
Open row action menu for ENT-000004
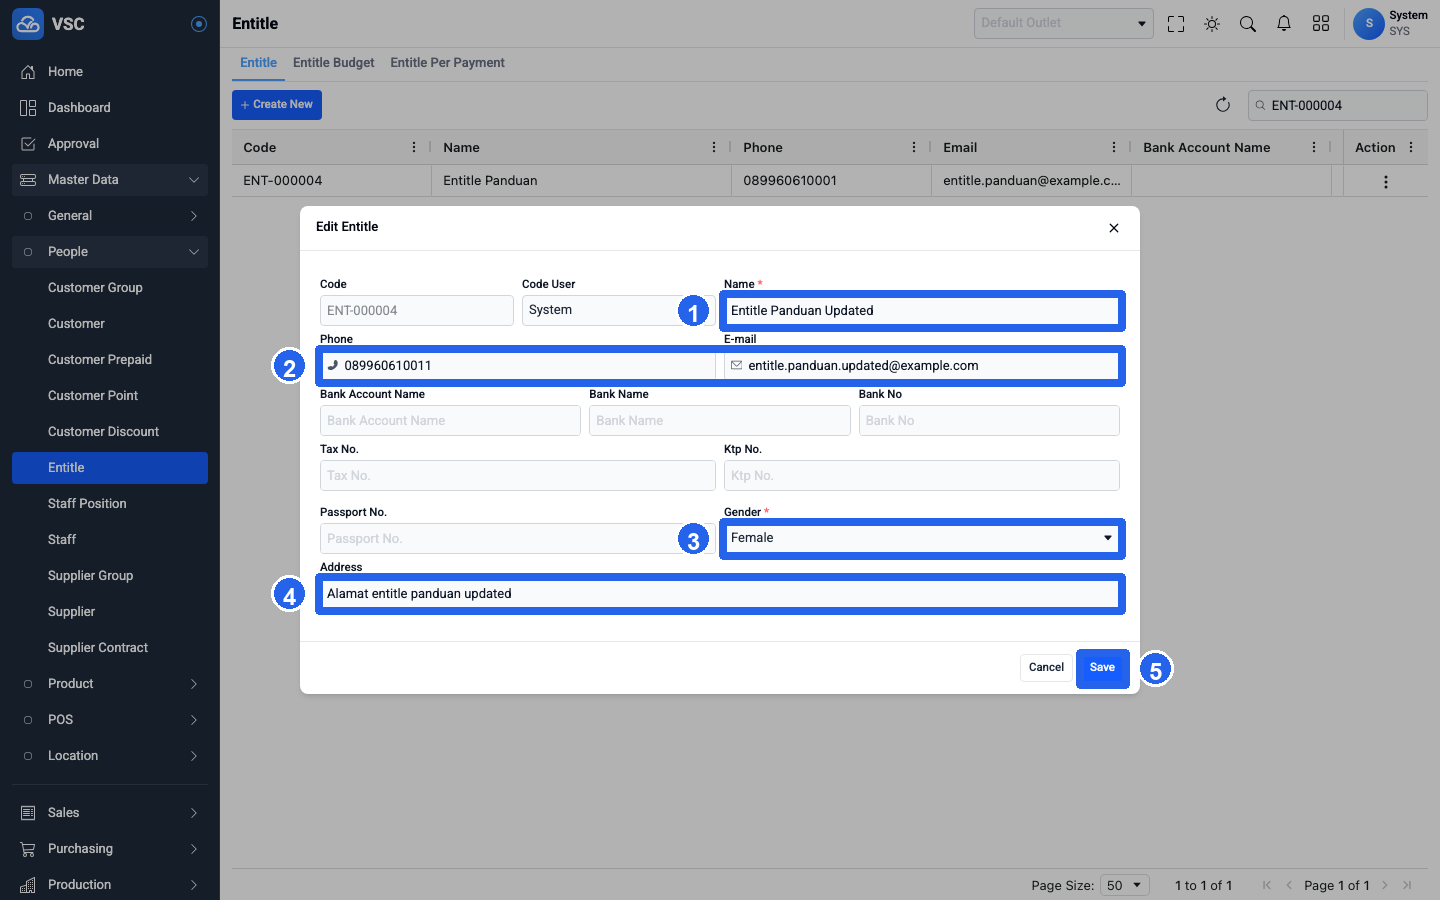(1386, 182)
